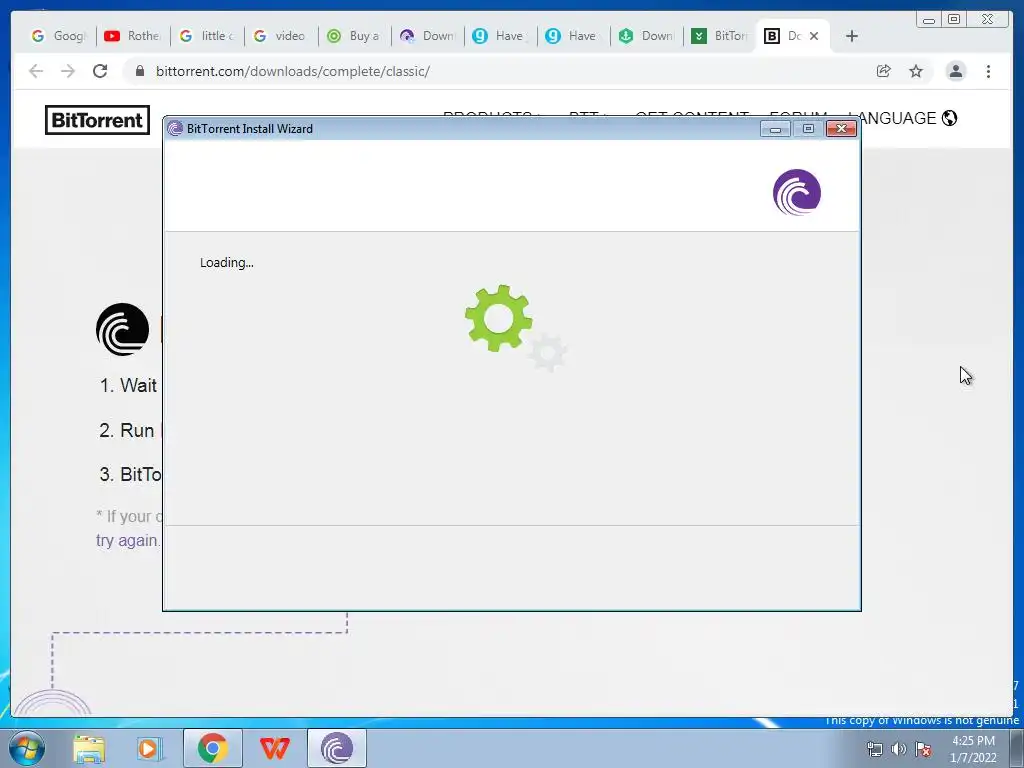Switch to the 'little c' Google tab

pyautogui.click(x=206, y=36)
